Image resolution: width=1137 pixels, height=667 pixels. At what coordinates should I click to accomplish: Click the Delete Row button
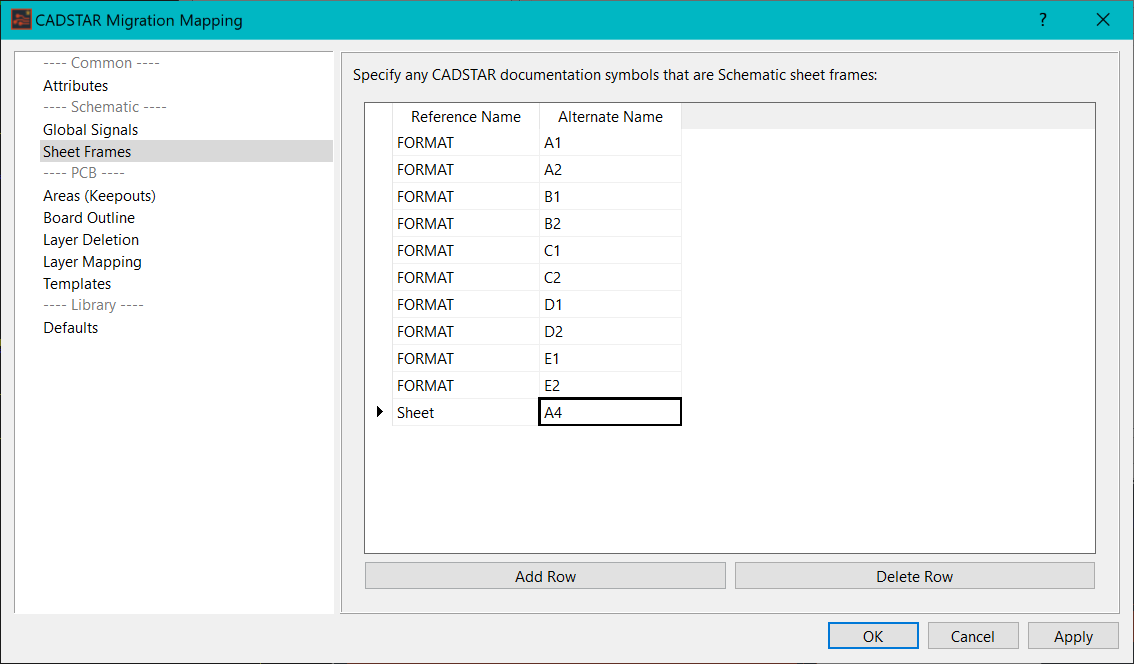(x=914, y=576)
